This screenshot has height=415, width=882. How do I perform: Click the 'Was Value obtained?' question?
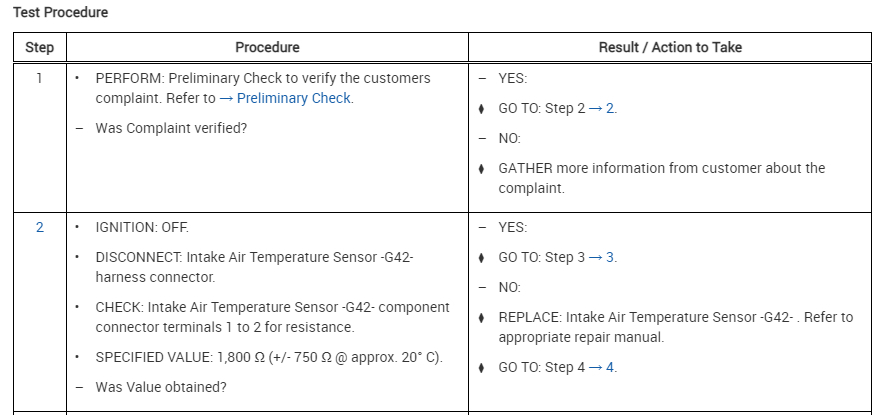tap(160, 387)
